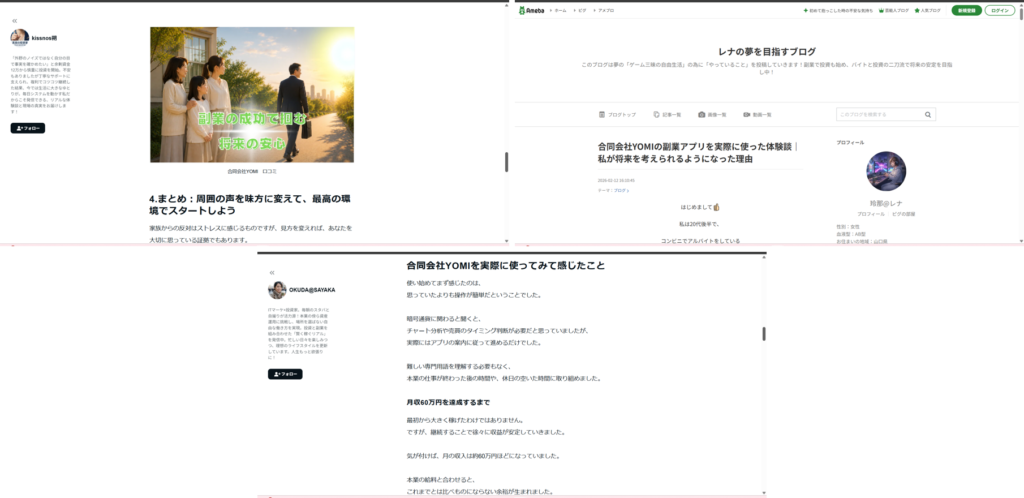Go to the 画像一覧 tab

coord(717,115)
